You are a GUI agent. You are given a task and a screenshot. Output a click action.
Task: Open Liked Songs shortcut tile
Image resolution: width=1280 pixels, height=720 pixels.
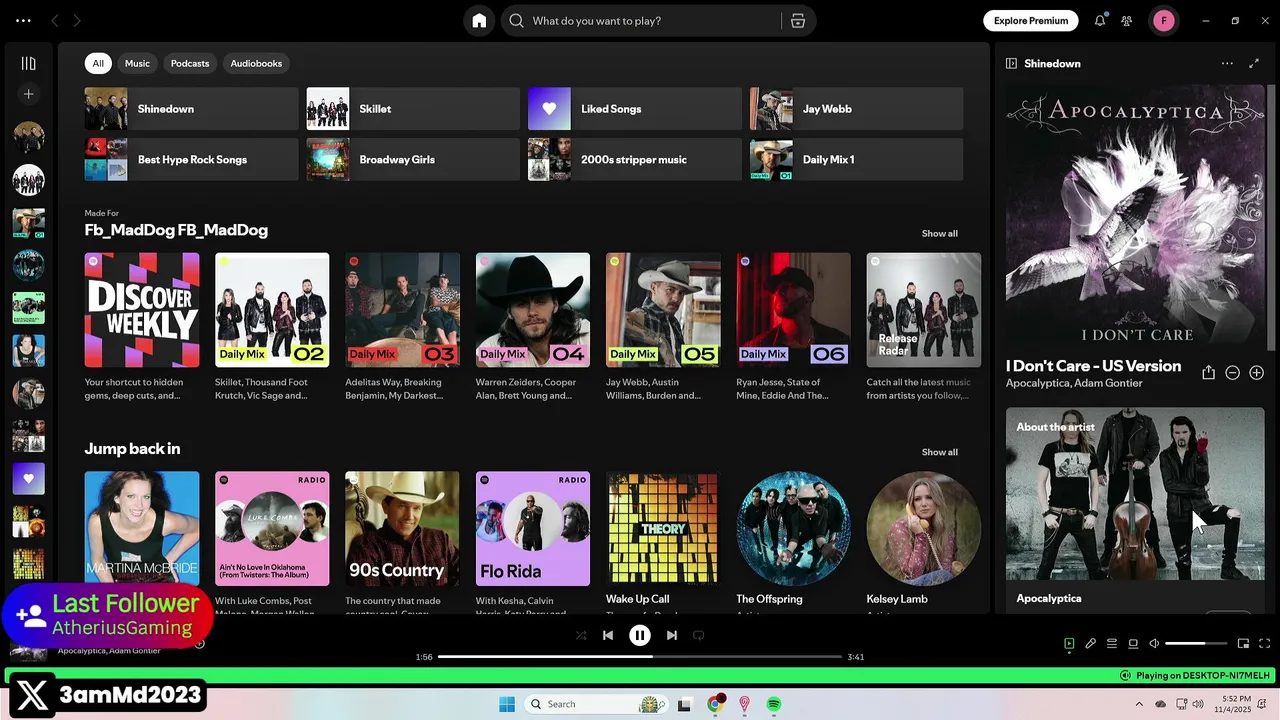[635, 109]
